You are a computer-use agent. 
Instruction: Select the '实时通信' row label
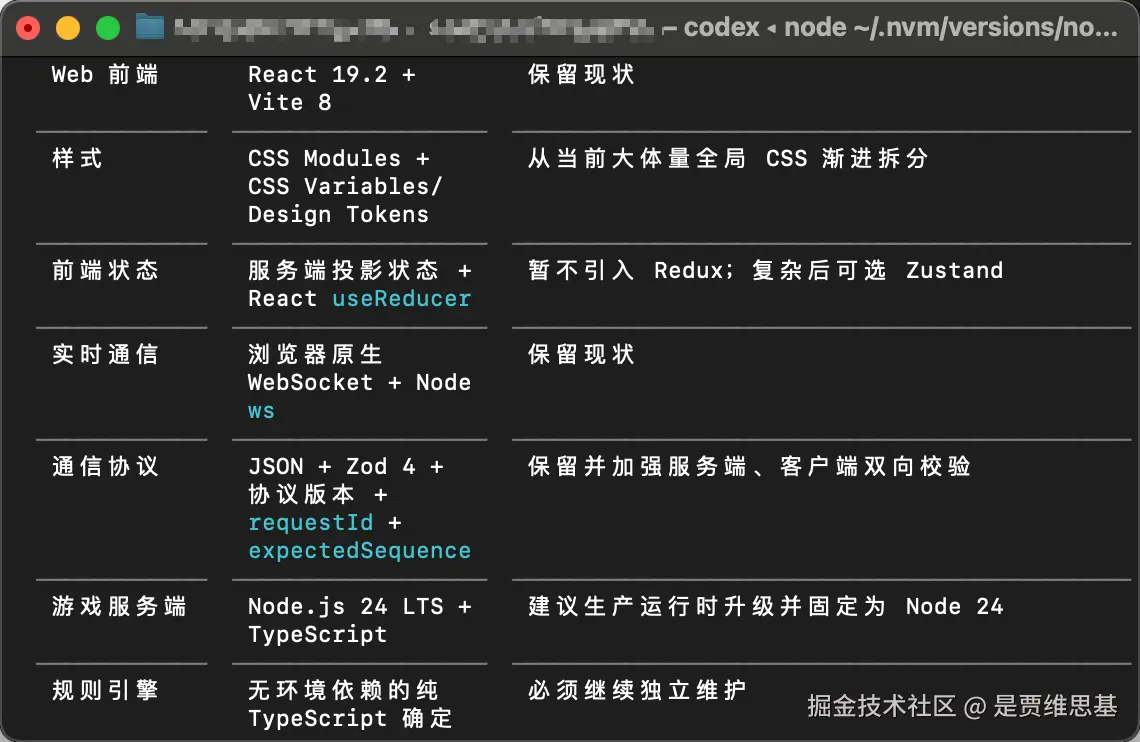coord(105,355)
